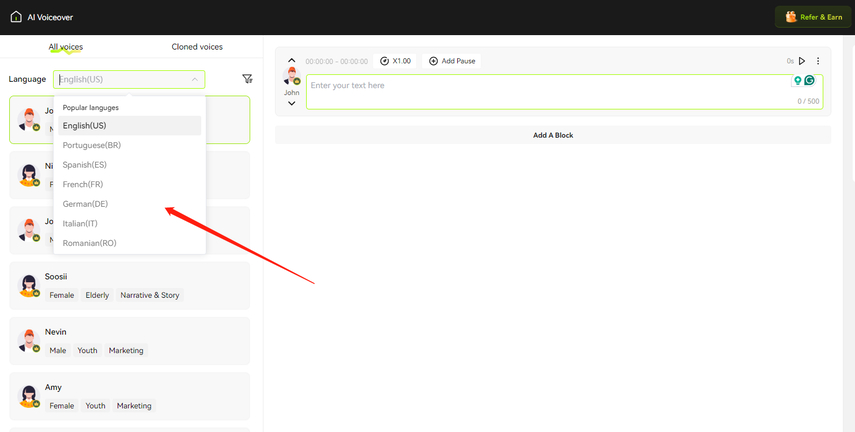Viewport: 855px width, 432px height.
Task: Click the Marketing tag on Nevin
Action: point(126,350)
